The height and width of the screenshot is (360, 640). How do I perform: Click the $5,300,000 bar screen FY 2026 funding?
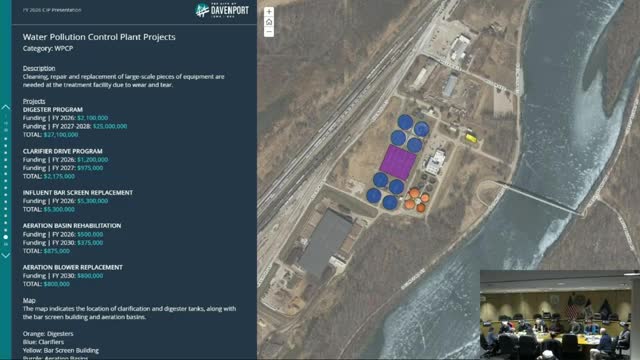(93, 201)
